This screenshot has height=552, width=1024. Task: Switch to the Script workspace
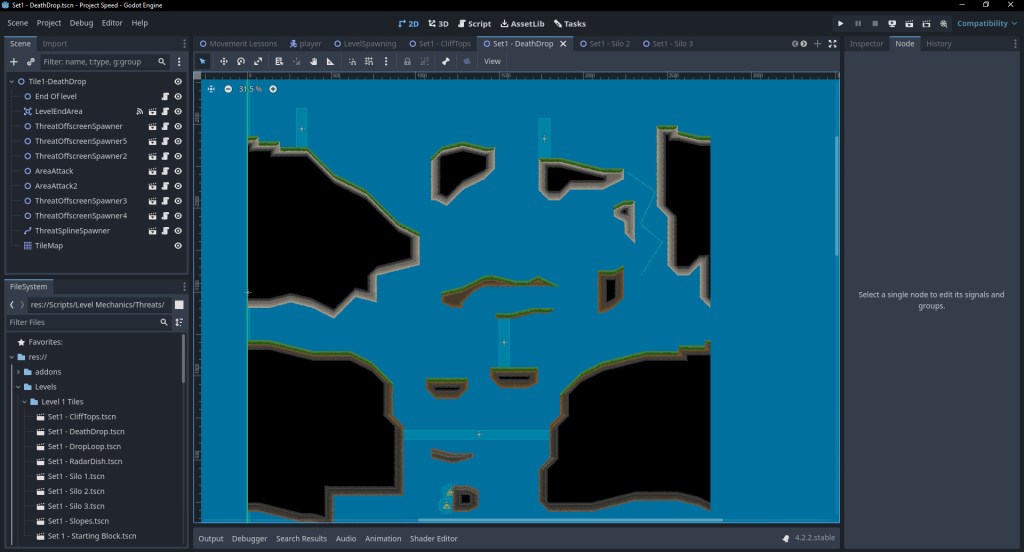(x=474, y=23)
